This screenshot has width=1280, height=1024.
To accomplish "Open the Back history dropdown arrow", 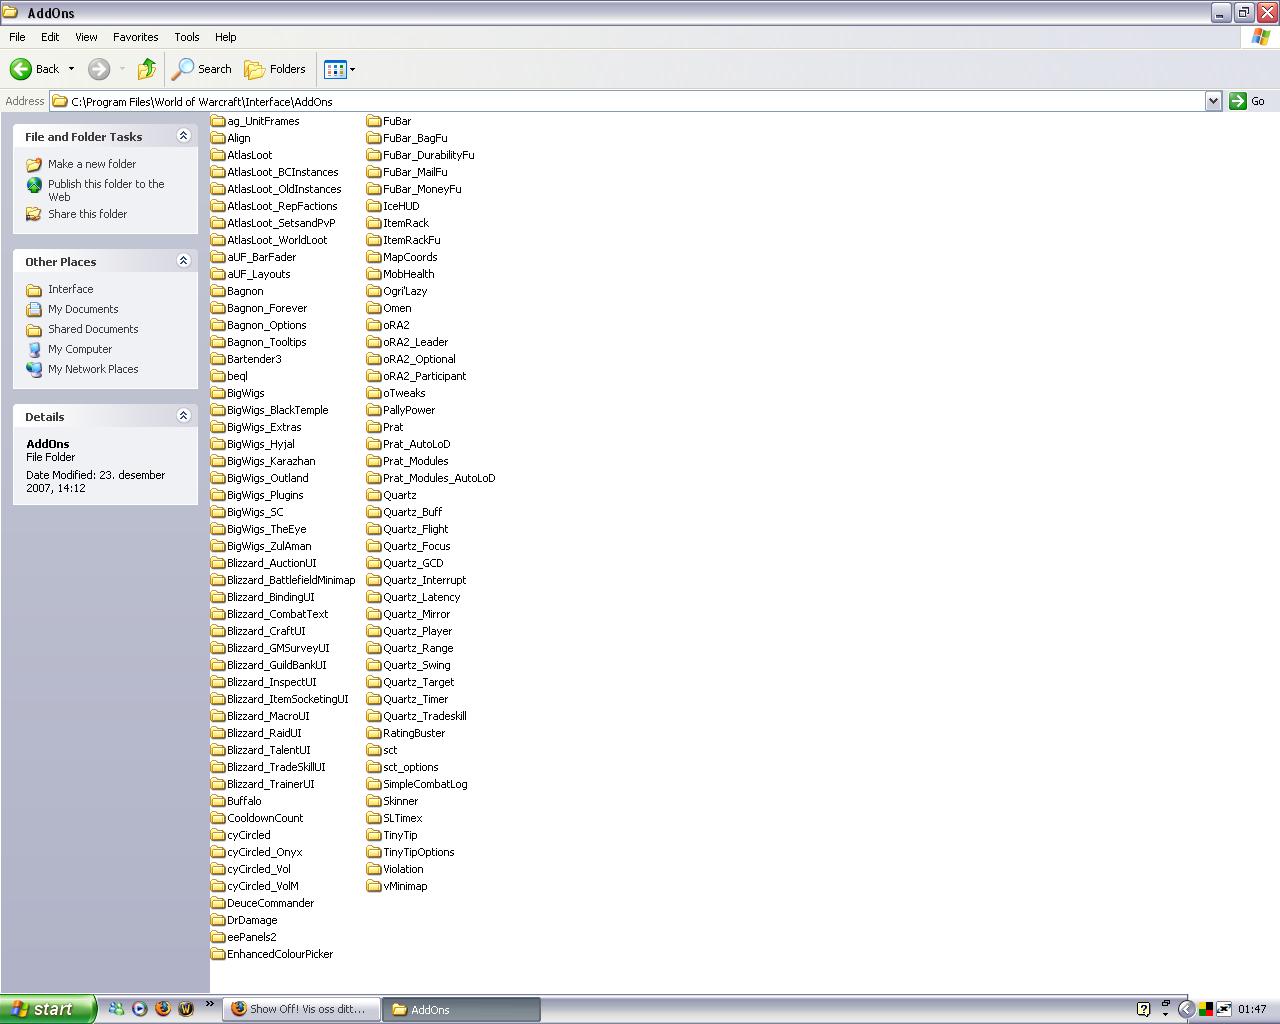I will tap(71, 69).
